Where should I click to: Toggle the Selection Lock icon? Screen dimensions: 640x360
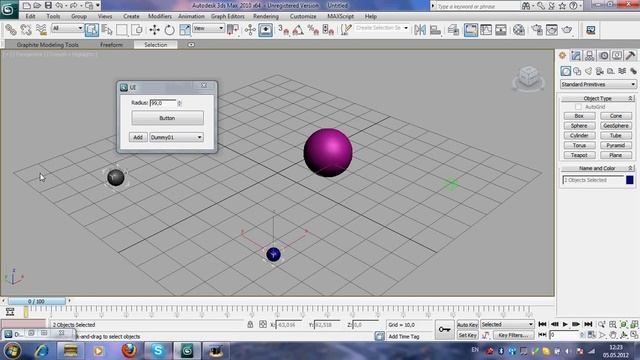[x=250, y=324]
